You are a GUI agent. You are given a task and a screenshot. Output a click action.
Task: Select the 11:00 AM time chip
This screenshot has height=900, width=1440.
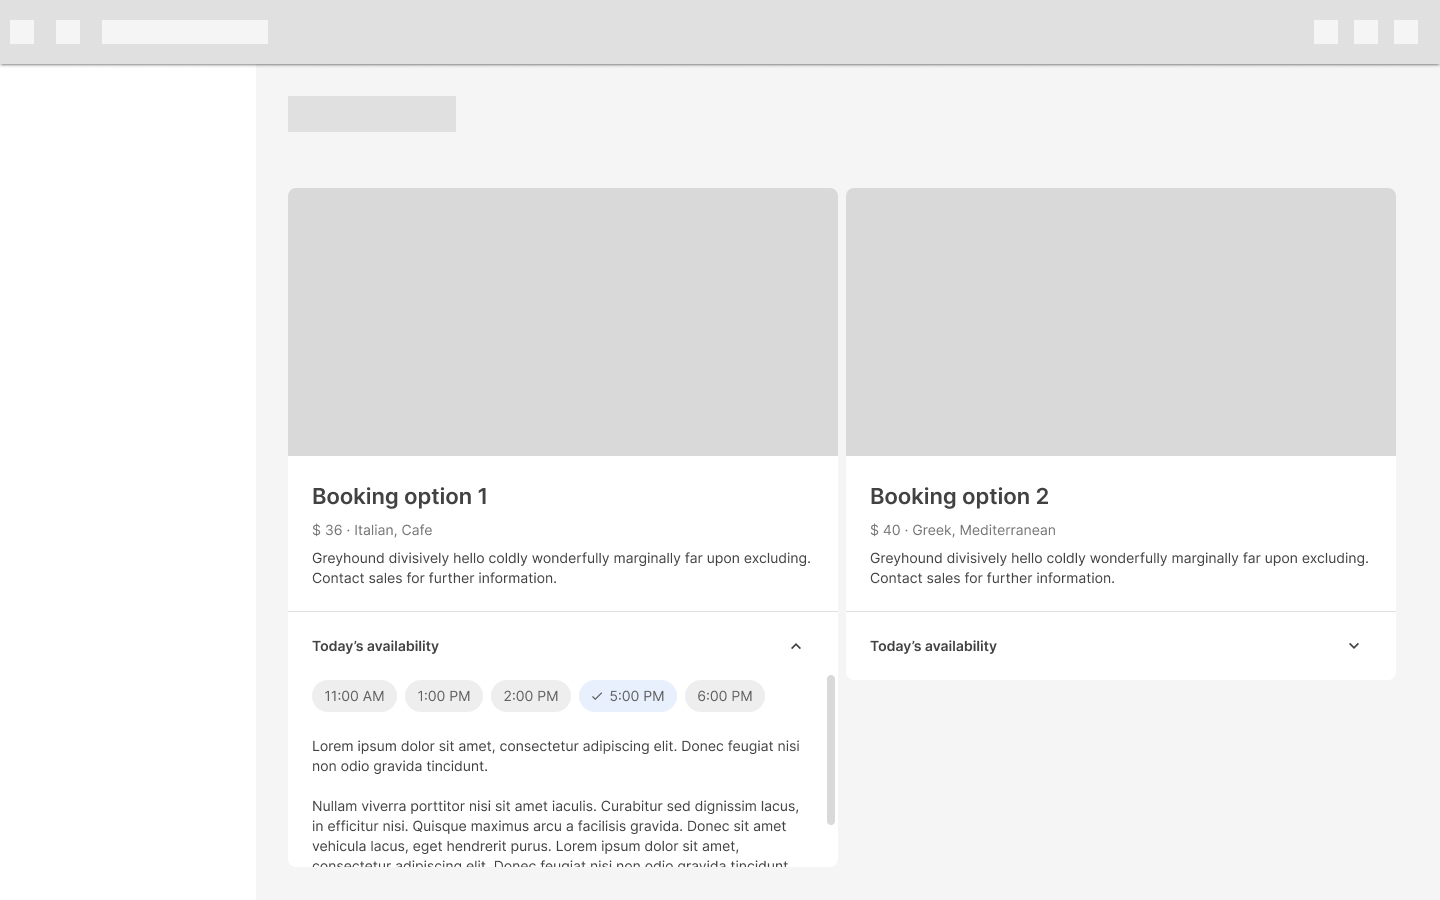[x=354, y=696]
